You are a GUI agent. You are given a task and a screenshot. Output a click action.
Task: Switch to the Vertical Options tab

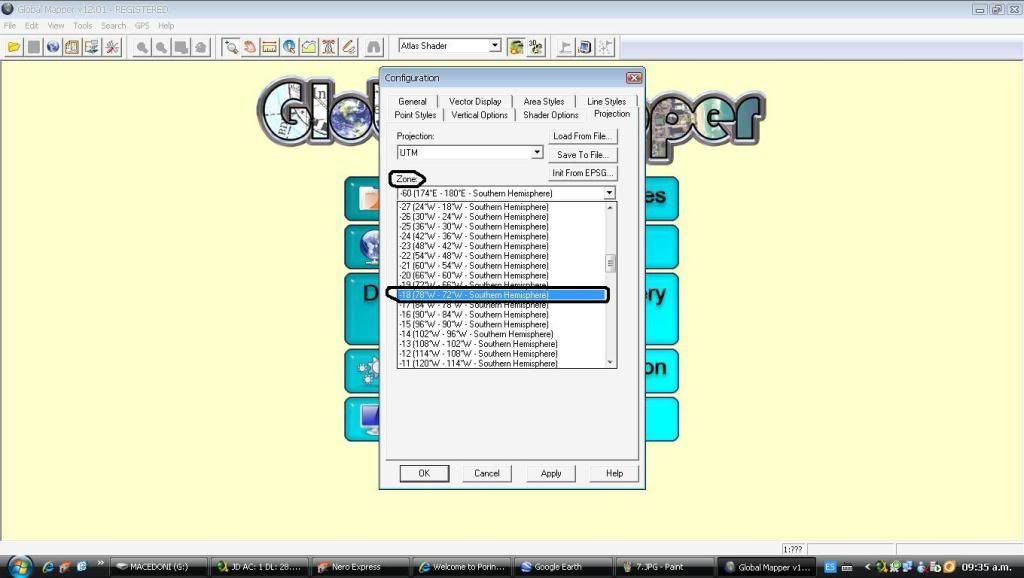(x=479, y=115)
